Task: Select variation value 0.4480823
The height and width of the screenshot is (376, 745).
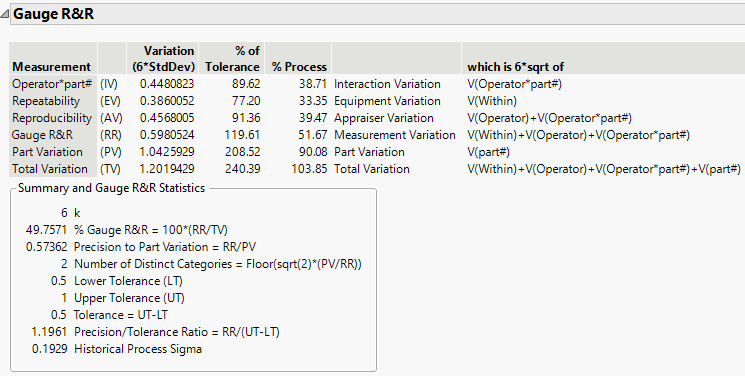Action: (x=167, y=84)
